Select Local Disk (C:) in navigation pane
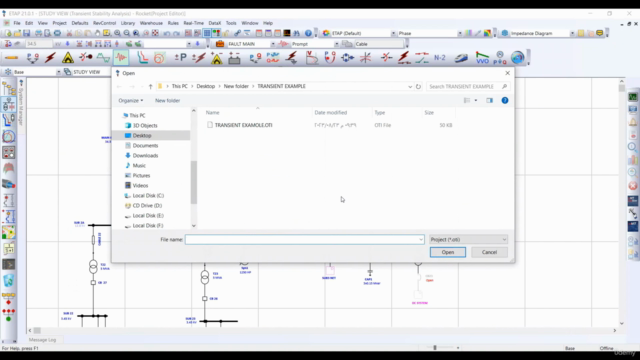Viewport: 640px width, 360px height. coord(148,196)
